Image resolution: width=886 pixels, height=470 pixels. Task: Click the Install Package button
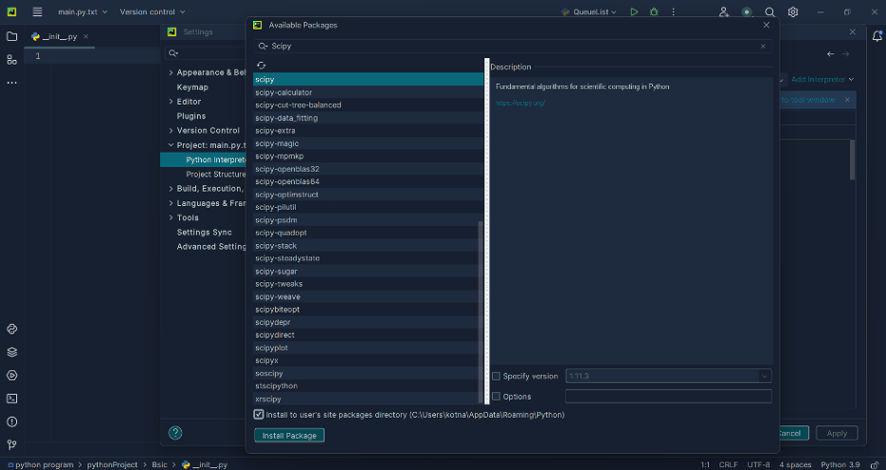(x=289, y=436)
